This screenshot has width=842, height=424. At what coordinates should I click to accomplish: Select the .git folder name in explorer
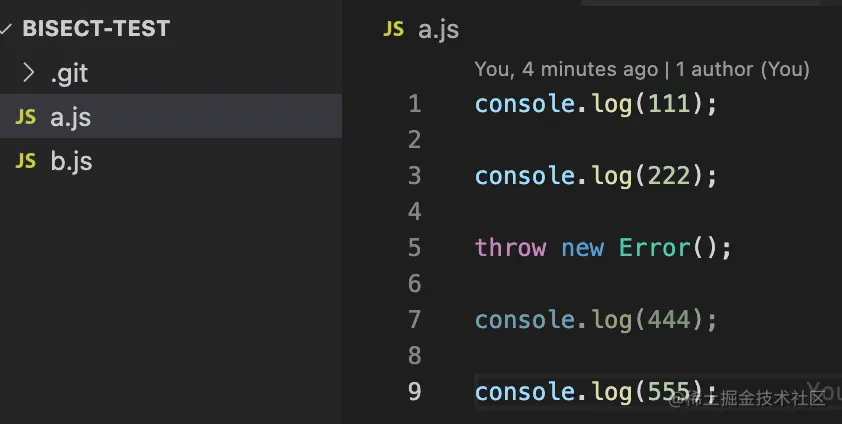pos(70,73)
